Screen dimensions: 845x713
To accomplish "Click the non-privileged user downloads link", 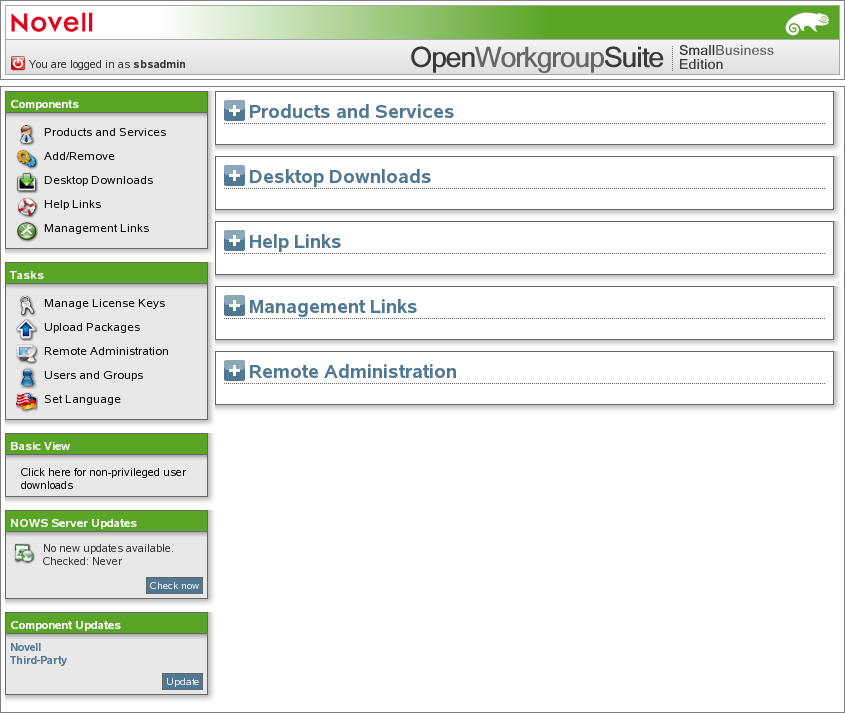I will point(103,479).
